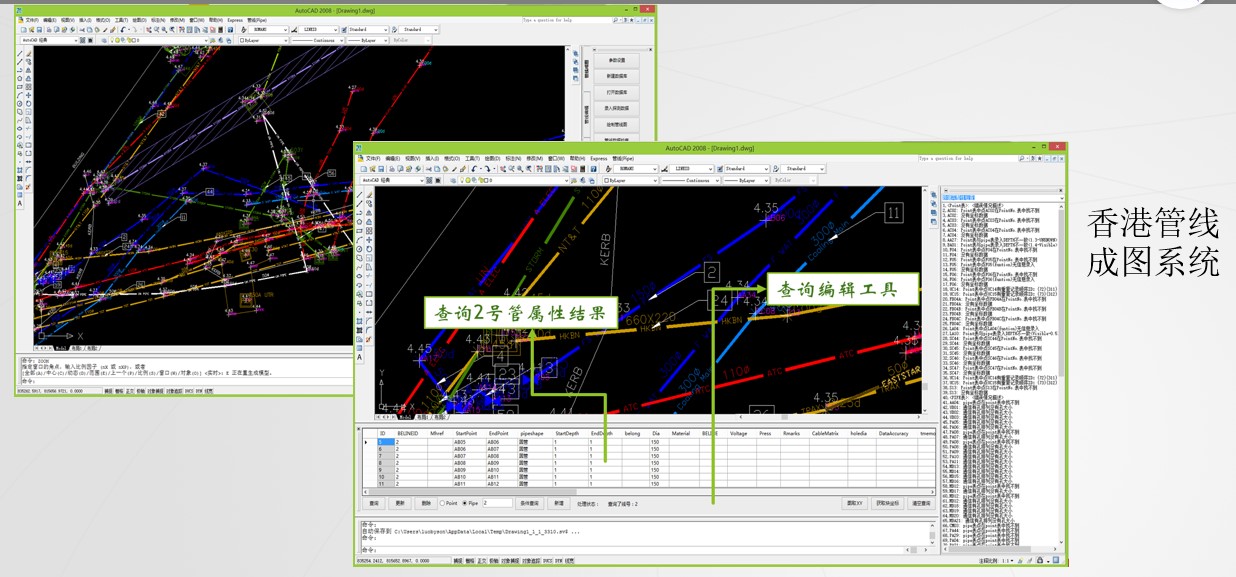Click the pipe number input field
The image size is (1236, 577).
[x=496, y=503]
